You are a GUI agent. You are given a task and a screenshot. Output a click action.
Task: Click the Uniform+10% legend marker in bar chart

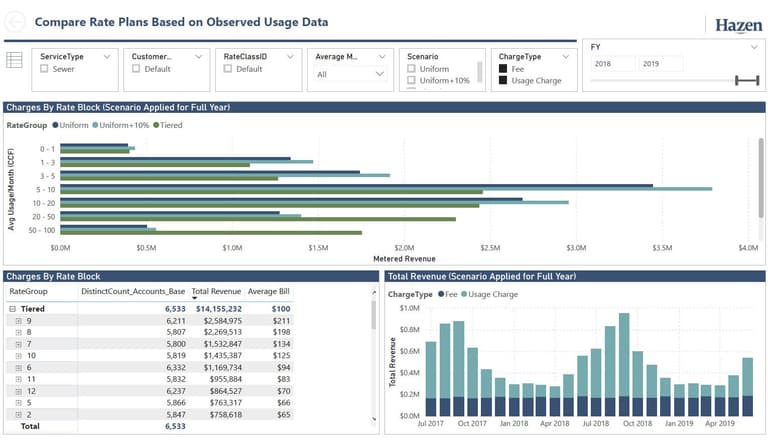96,126
